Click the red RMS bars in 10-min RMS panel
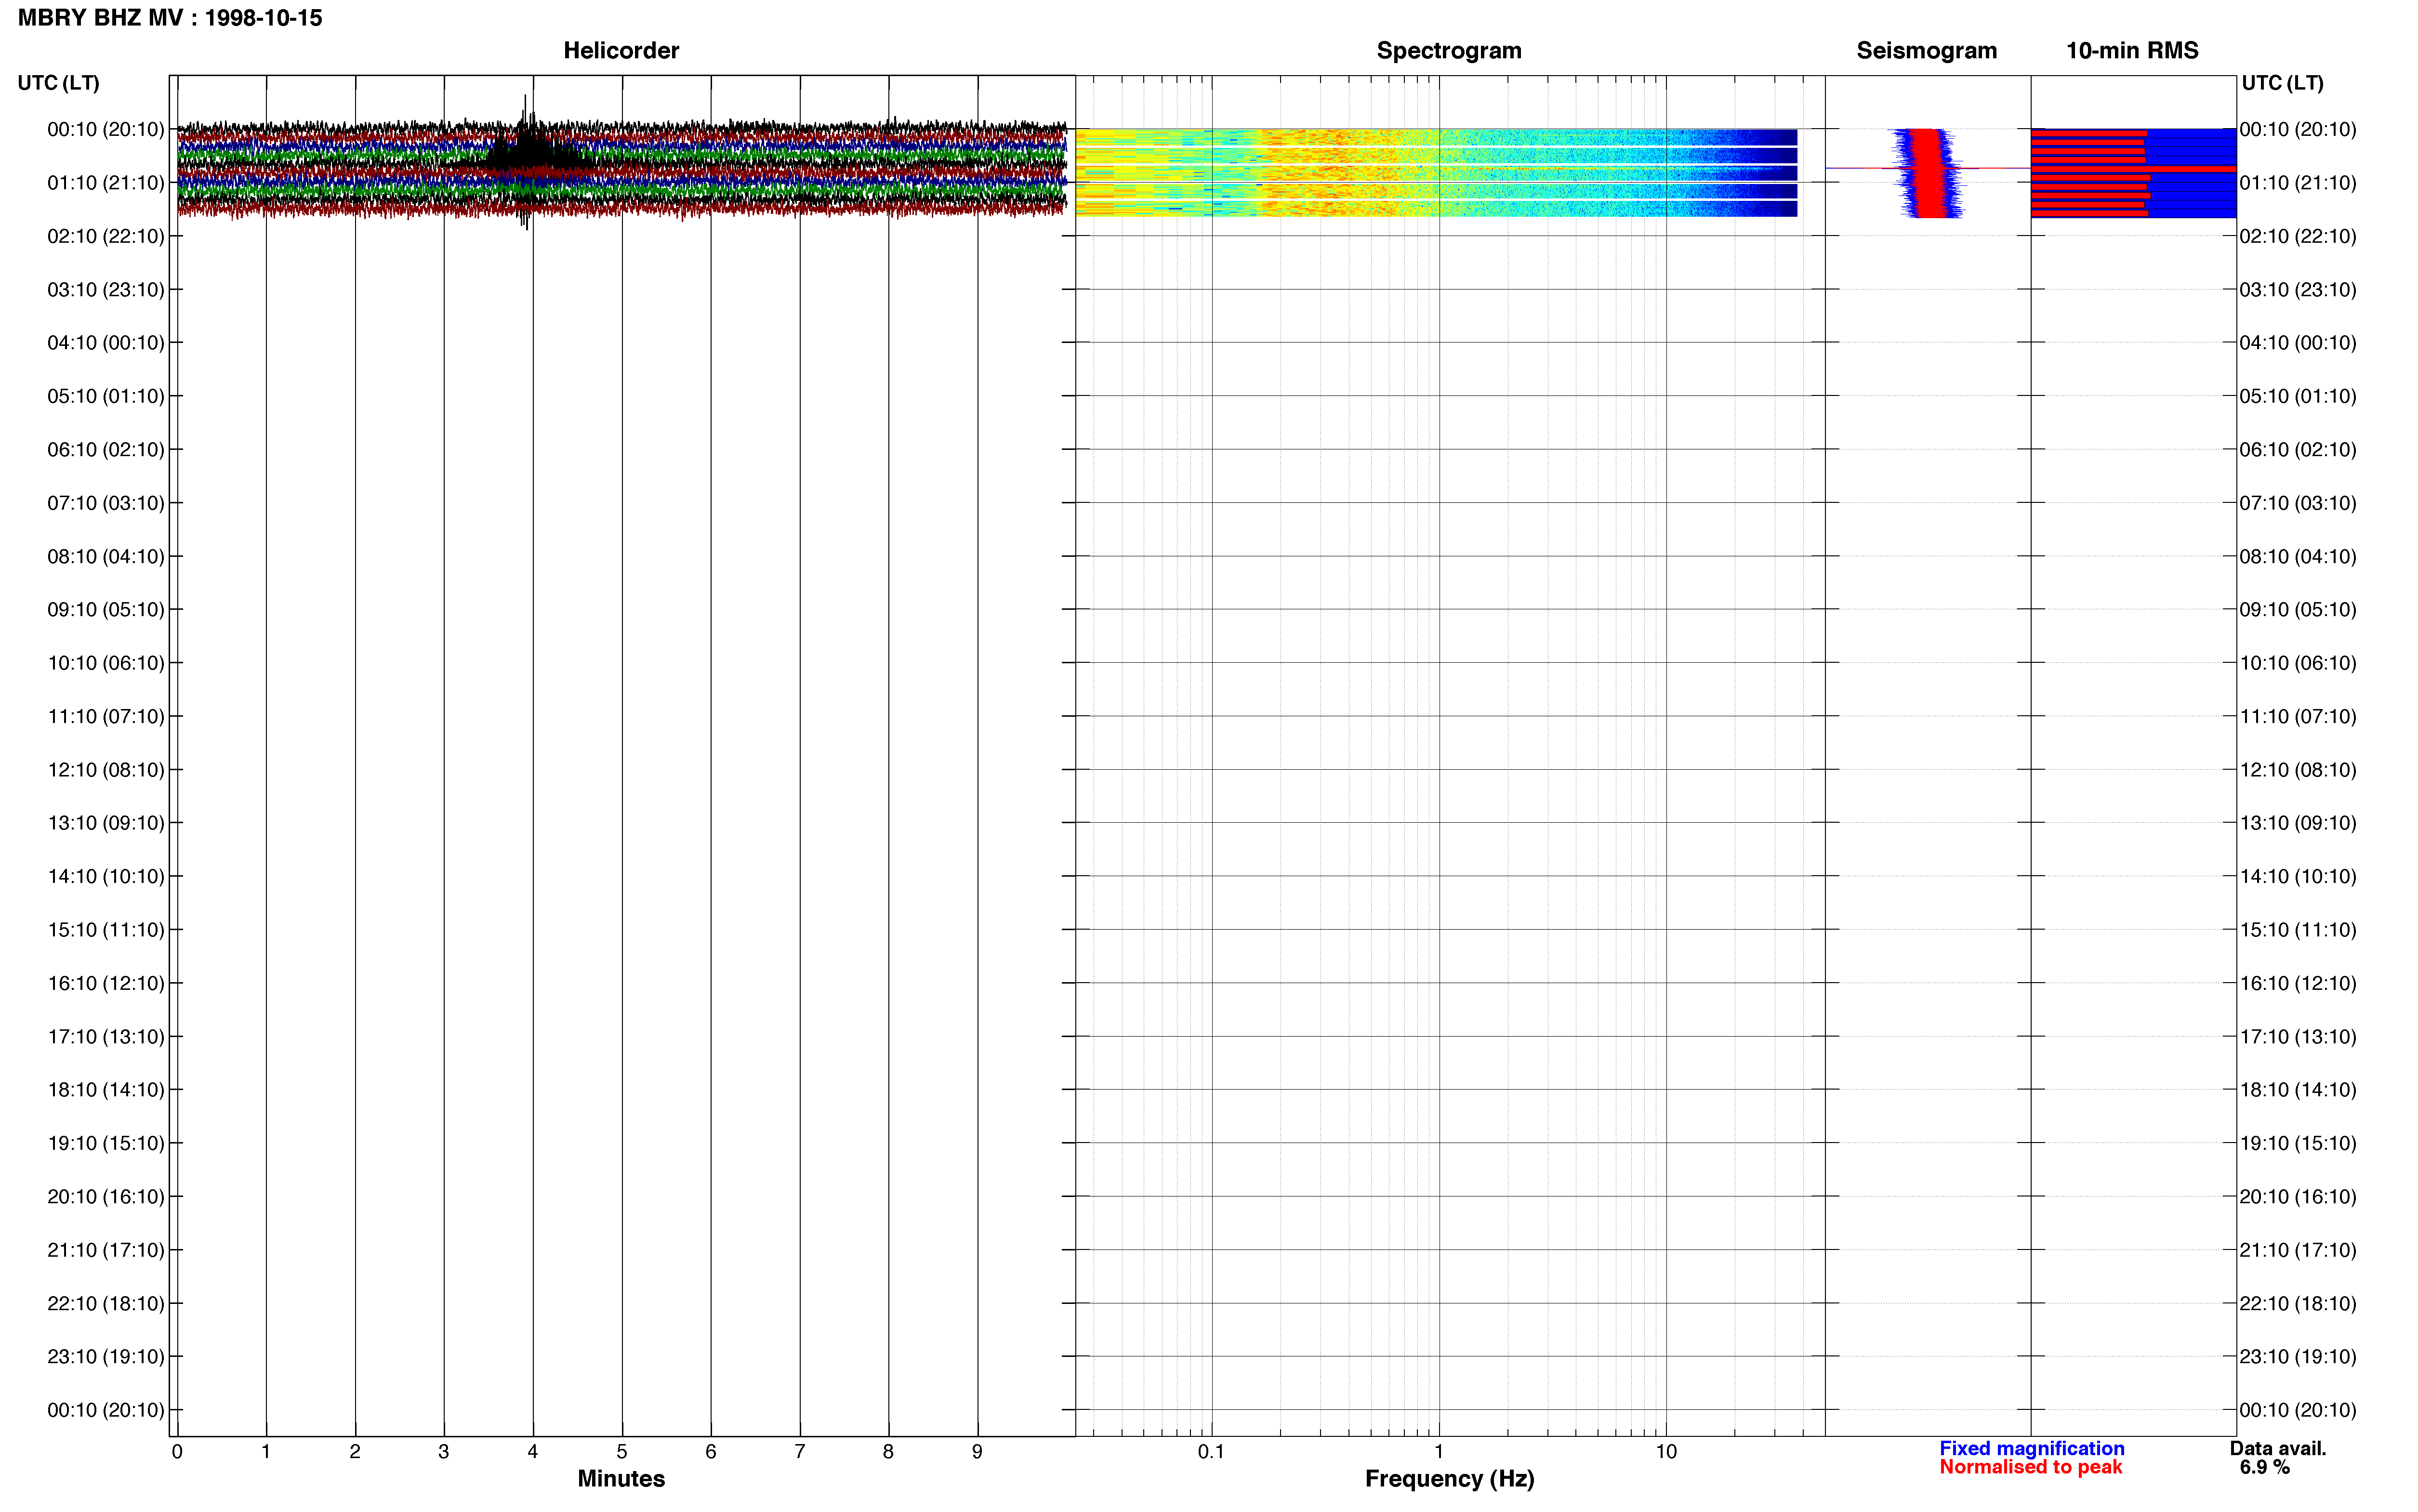Screen dimensions: 2418x1512 tap(2090, 173)
